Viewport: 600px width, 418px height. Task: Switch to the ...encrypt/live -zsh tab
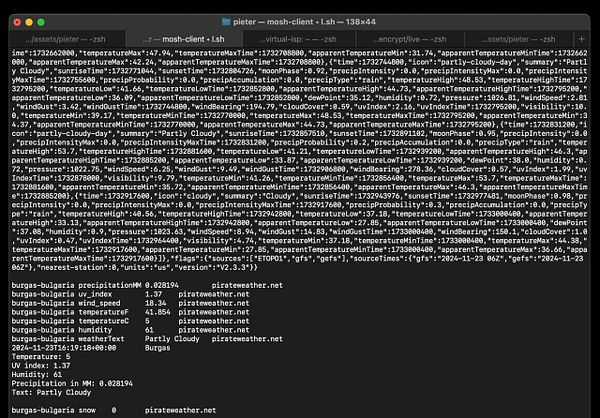[x=410, y=39]
